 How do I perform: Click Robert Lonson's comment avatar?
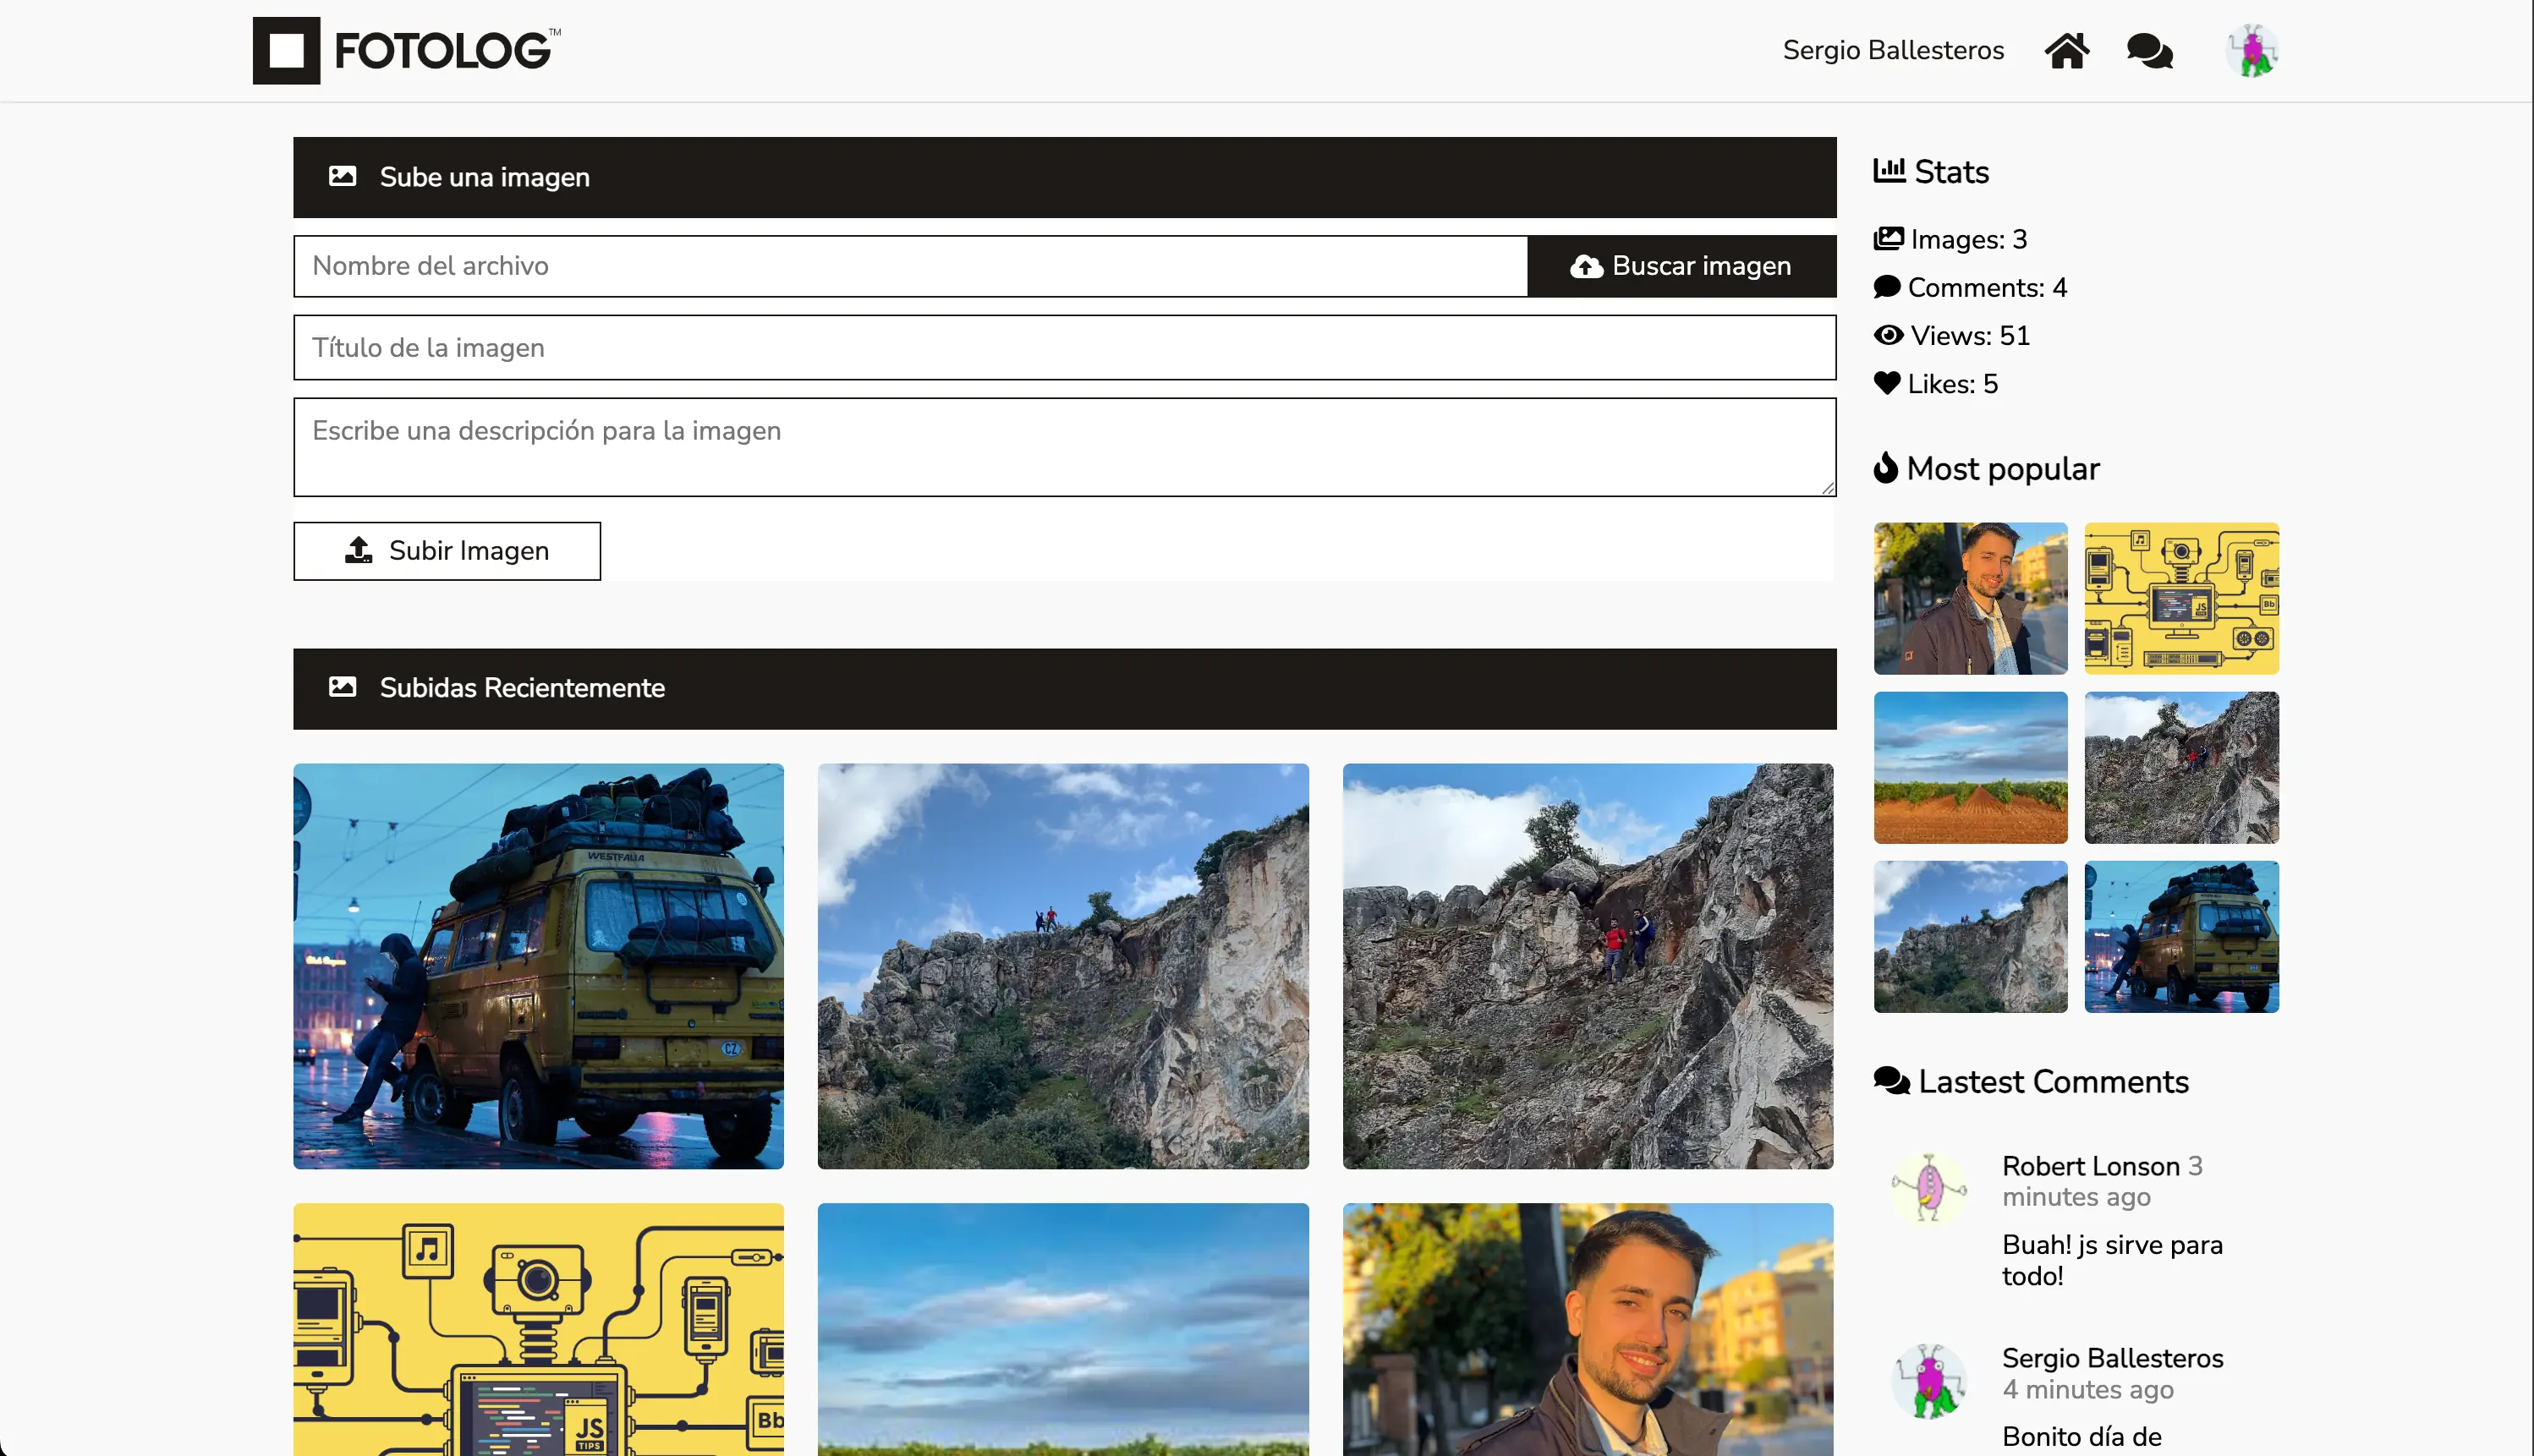pos(1929,1188)
